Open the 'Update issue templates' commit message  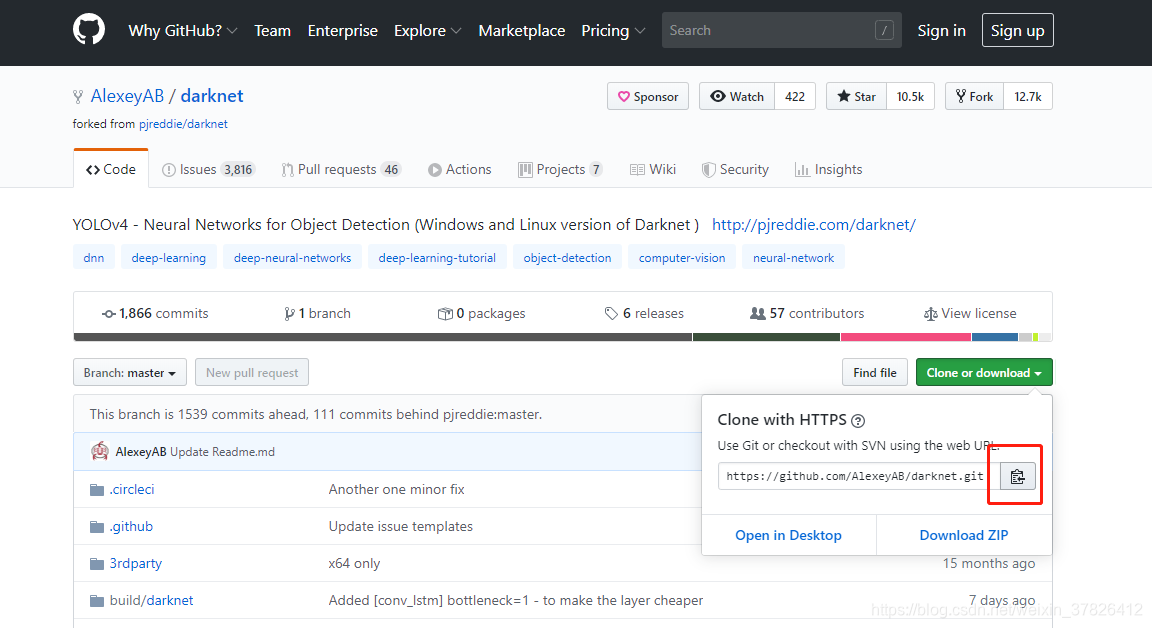coord(400,526)
